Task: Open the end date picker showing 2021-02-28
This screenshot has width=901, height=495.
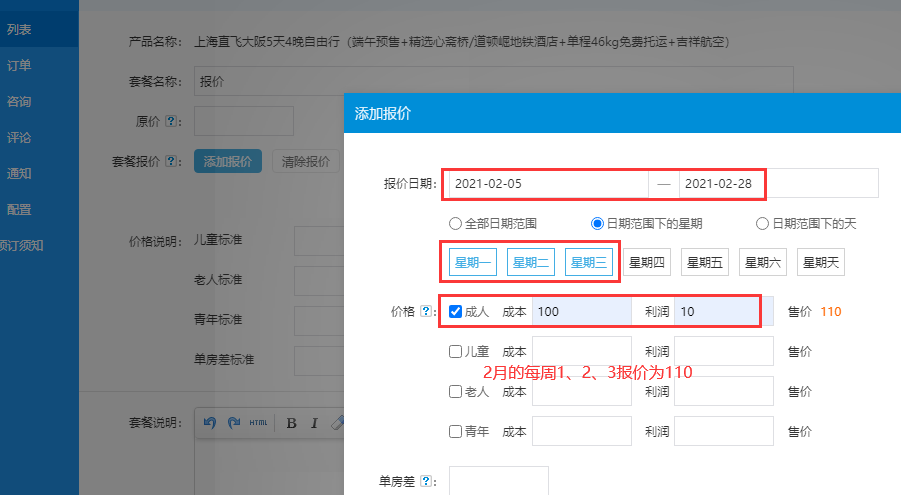Action: (722, 184)
